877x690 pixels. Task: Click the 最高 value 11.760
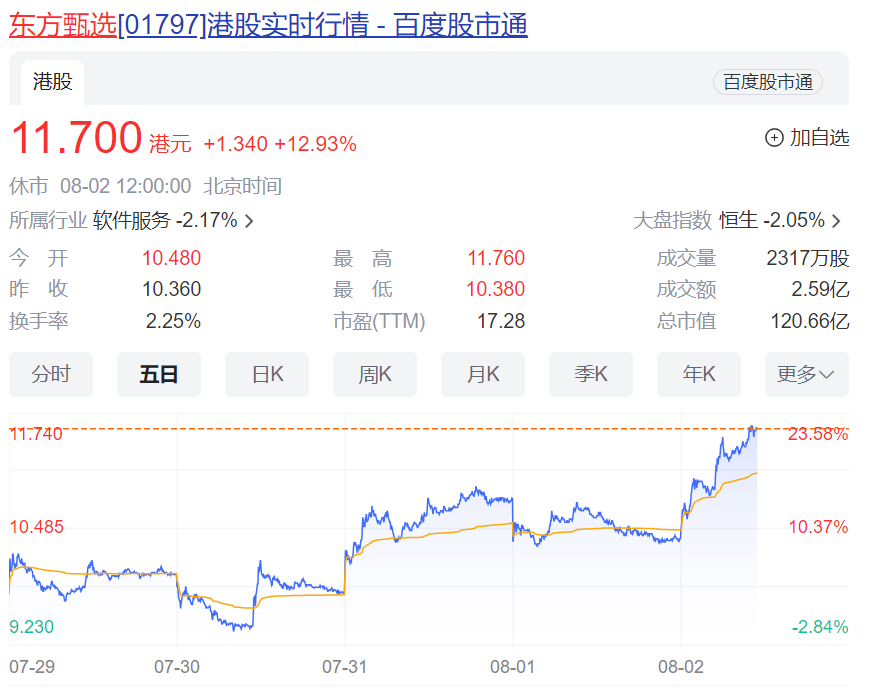(496, 258)
